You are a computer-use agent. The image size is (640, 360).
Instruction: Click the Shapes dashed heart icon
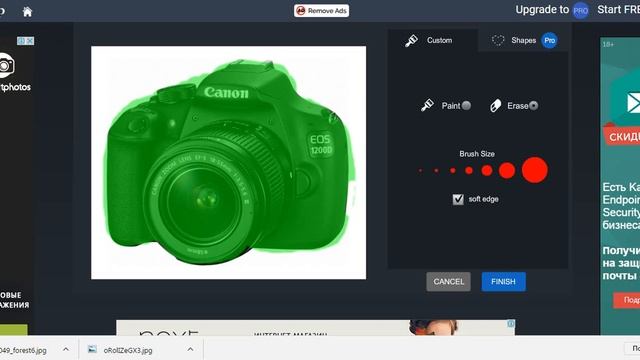click(498, 40)
